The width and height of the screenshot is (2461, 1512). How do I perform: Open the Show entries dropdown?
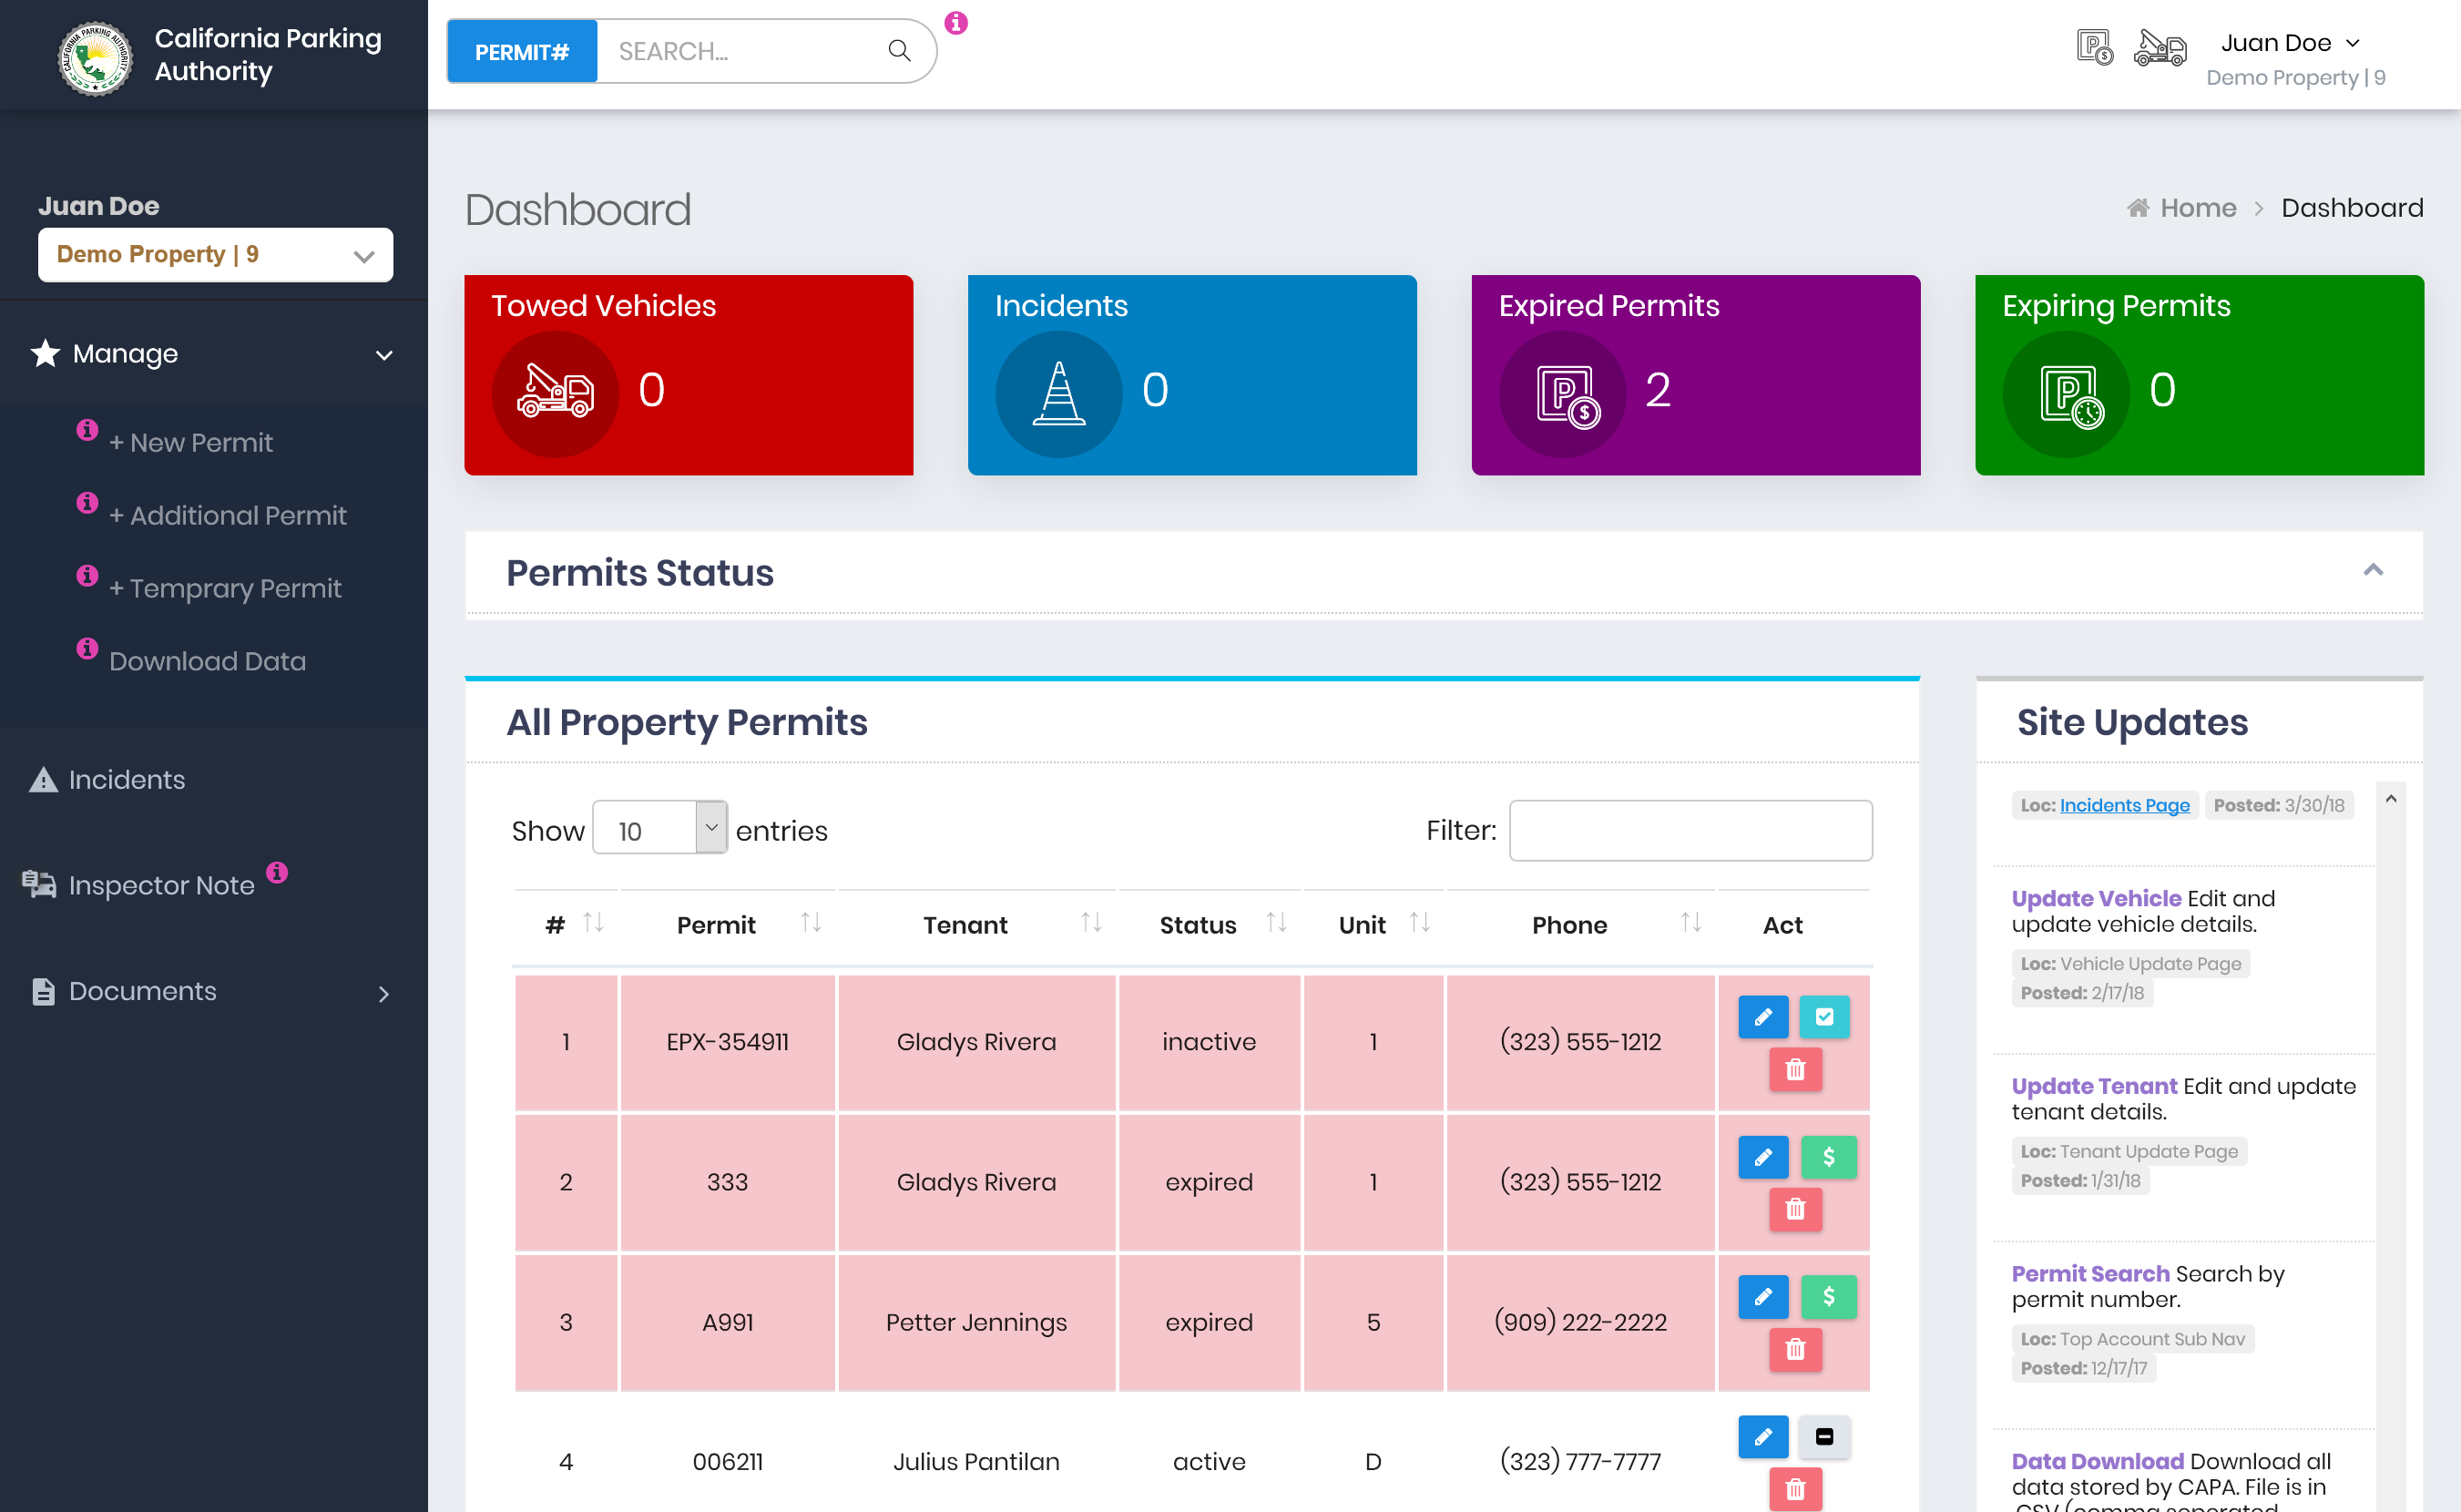click(659, 829)
